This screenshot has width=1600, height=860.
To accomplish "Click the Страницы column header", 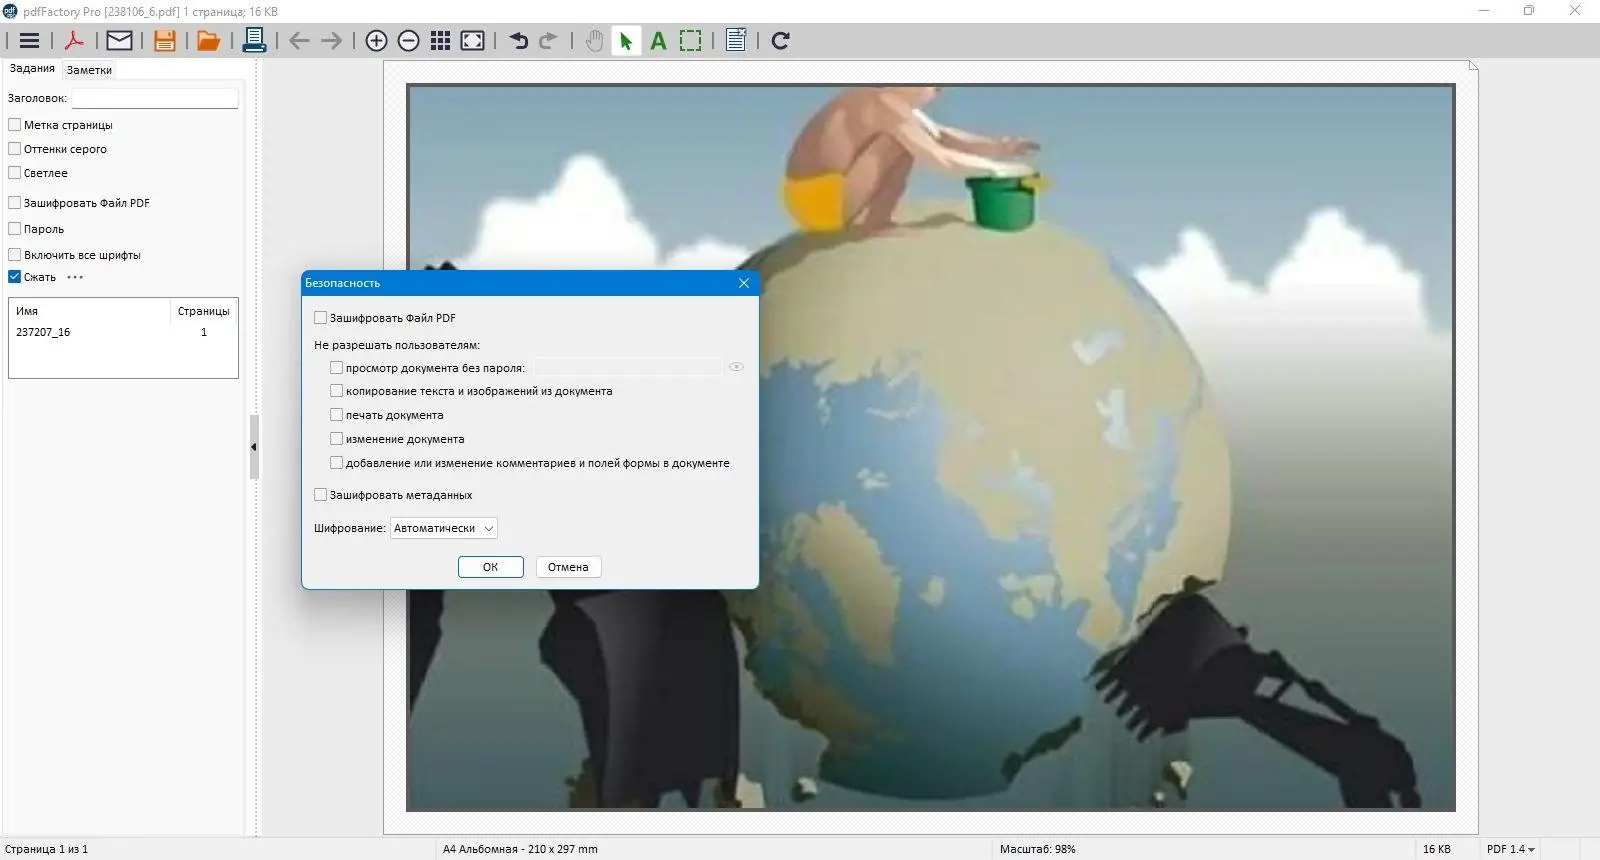I will (x=204, y=311).
